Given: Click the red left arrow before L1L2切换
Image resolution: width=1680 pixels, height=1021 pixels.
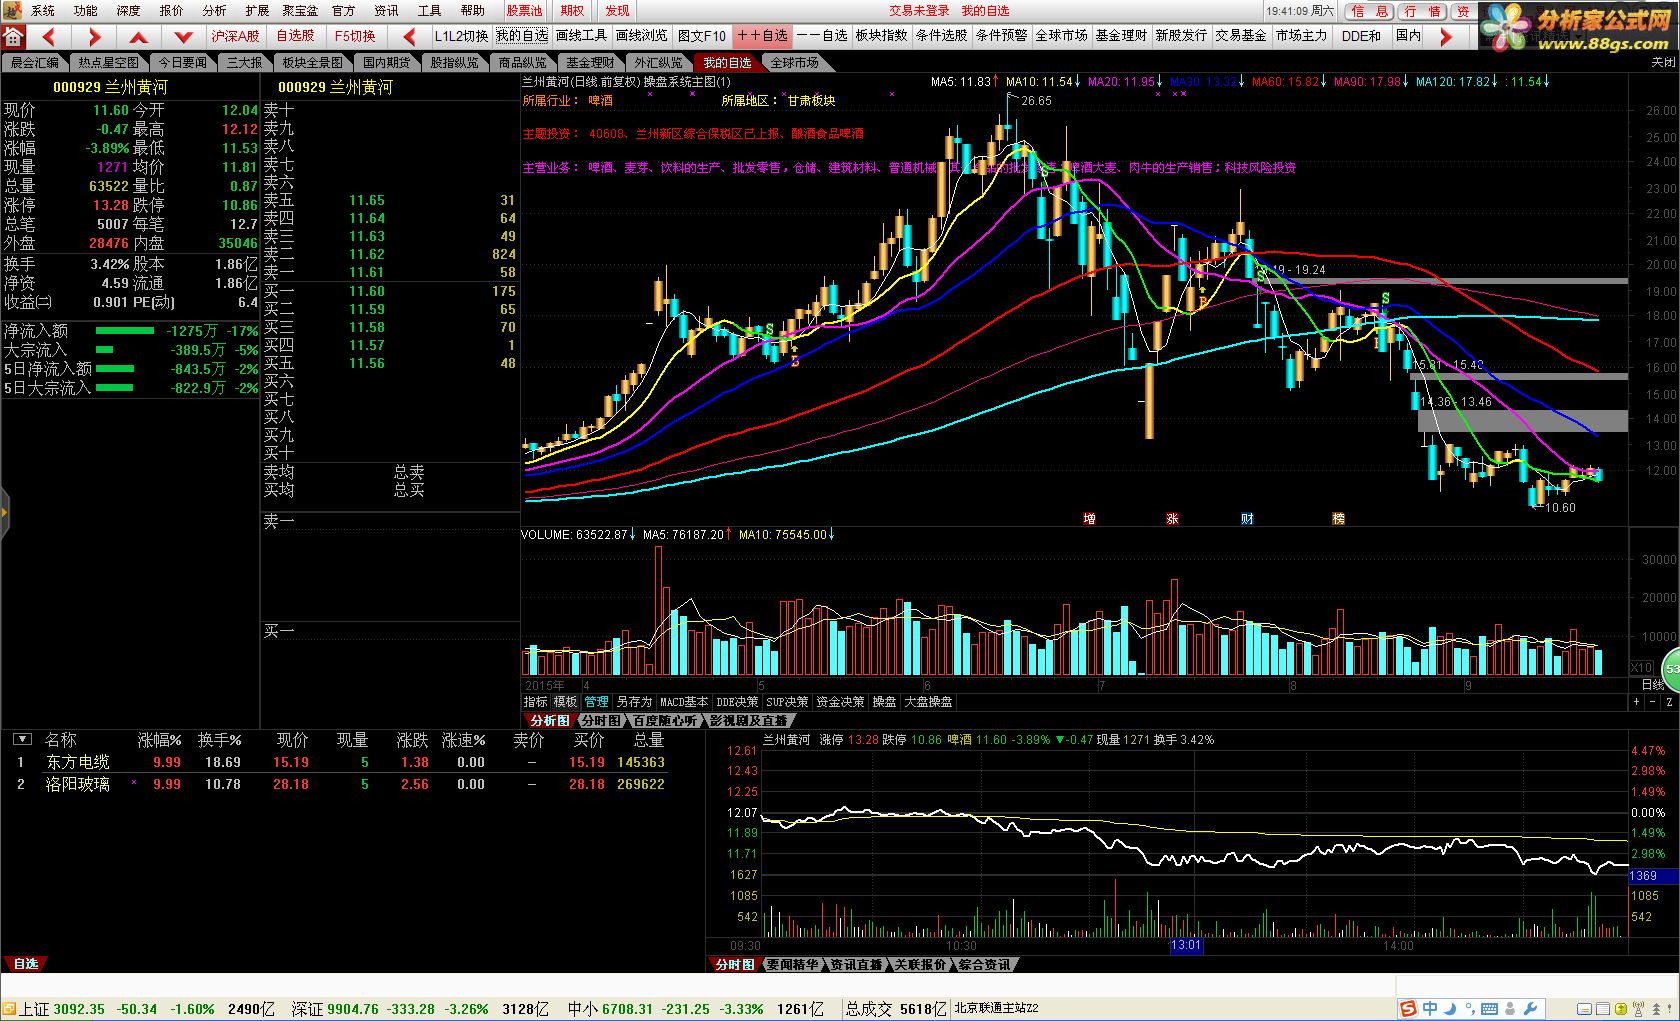Looking at the screenshot, I should (409, 37).
